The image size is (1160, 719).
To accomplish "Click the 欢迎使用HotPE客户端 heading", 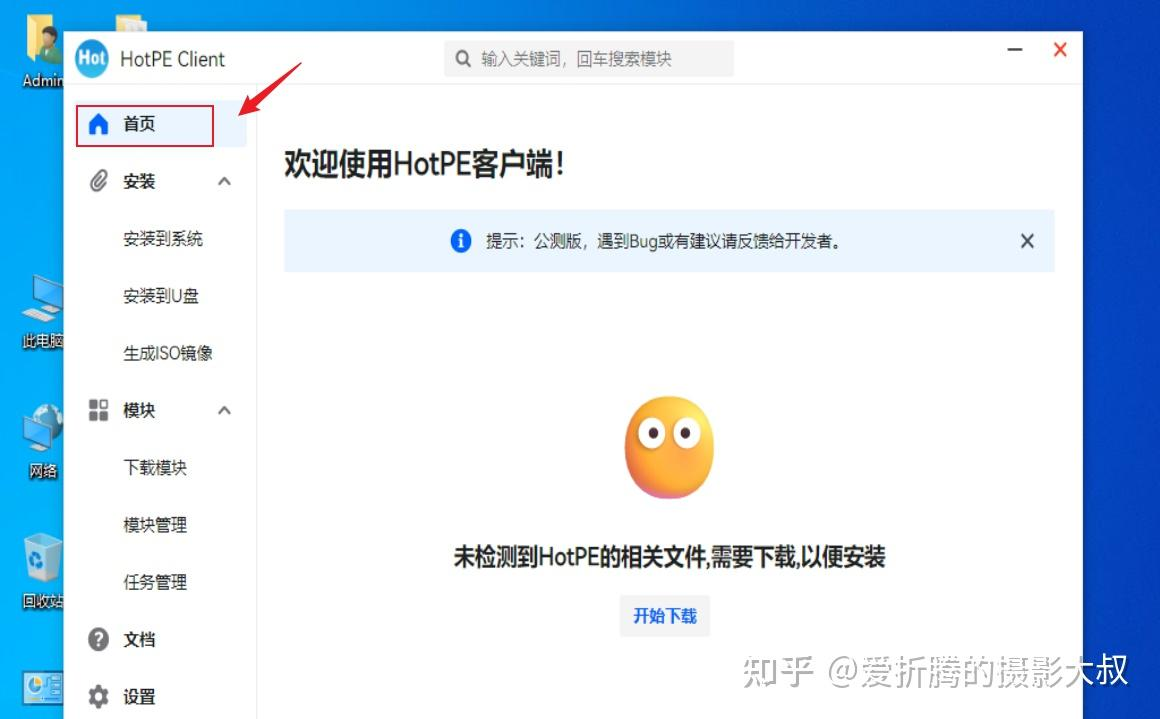I will click(x=425, y=163).
